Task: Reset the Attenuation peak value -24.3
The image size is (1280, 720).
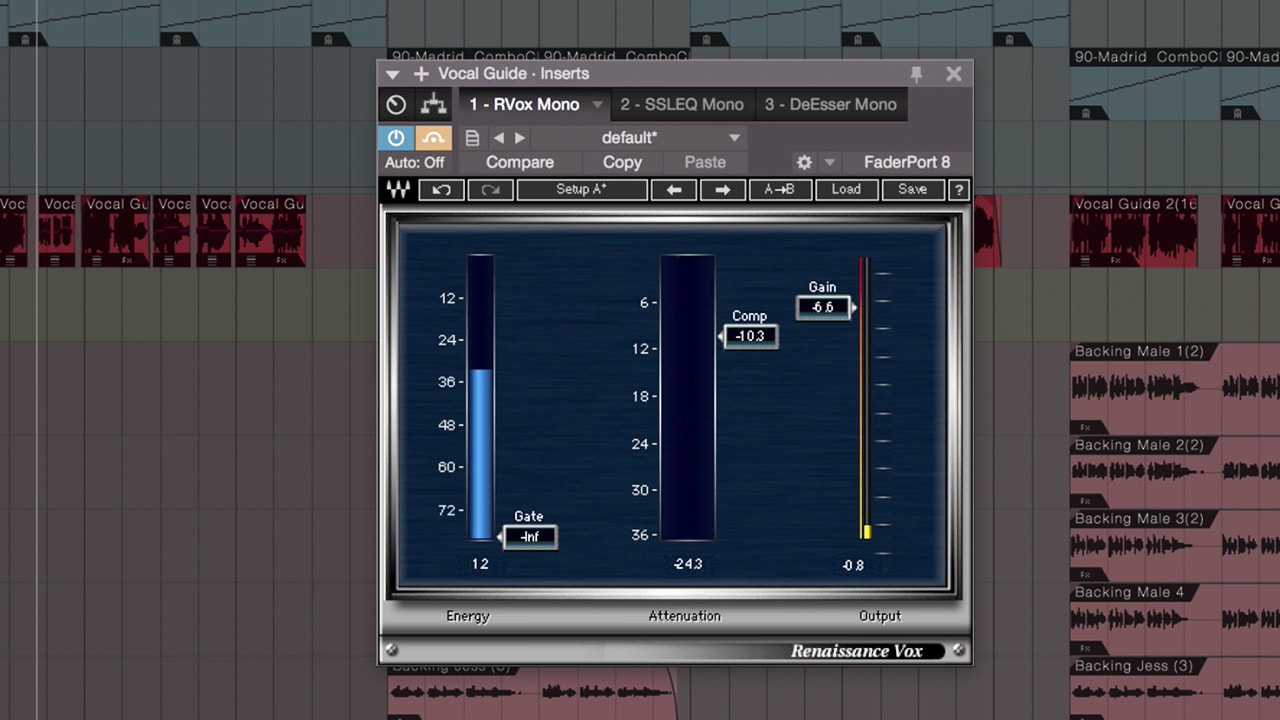Action: (688, 564)
